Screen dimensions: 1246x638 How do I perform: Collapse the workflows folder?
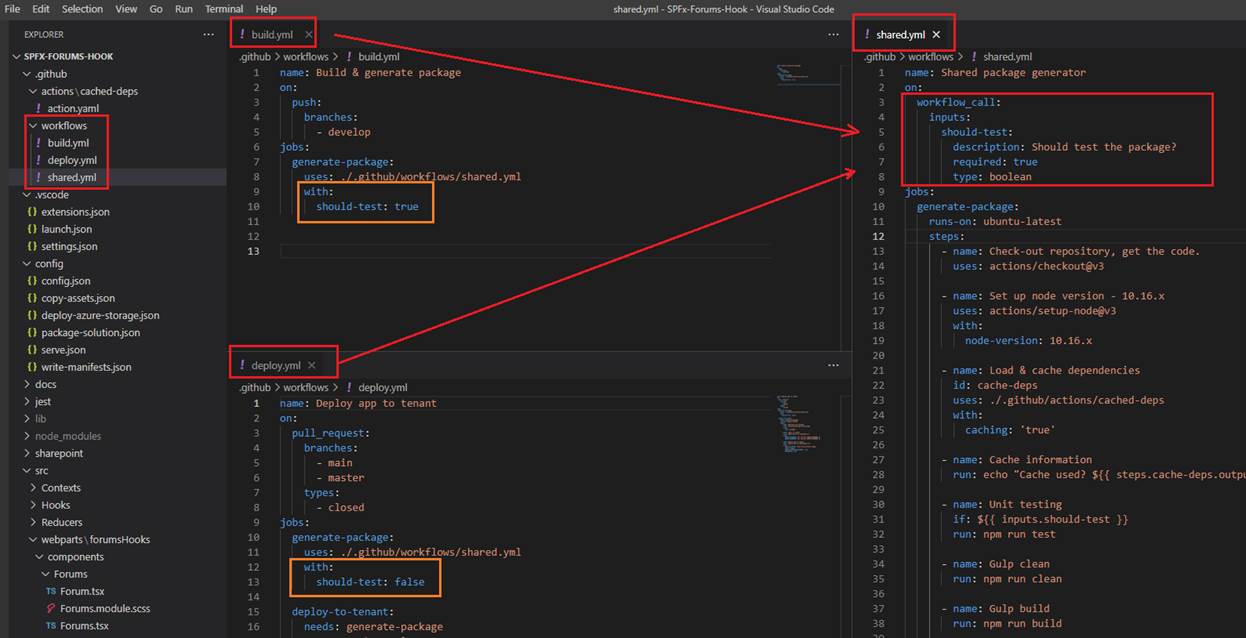pyautogui.click(x=63, y=125)
